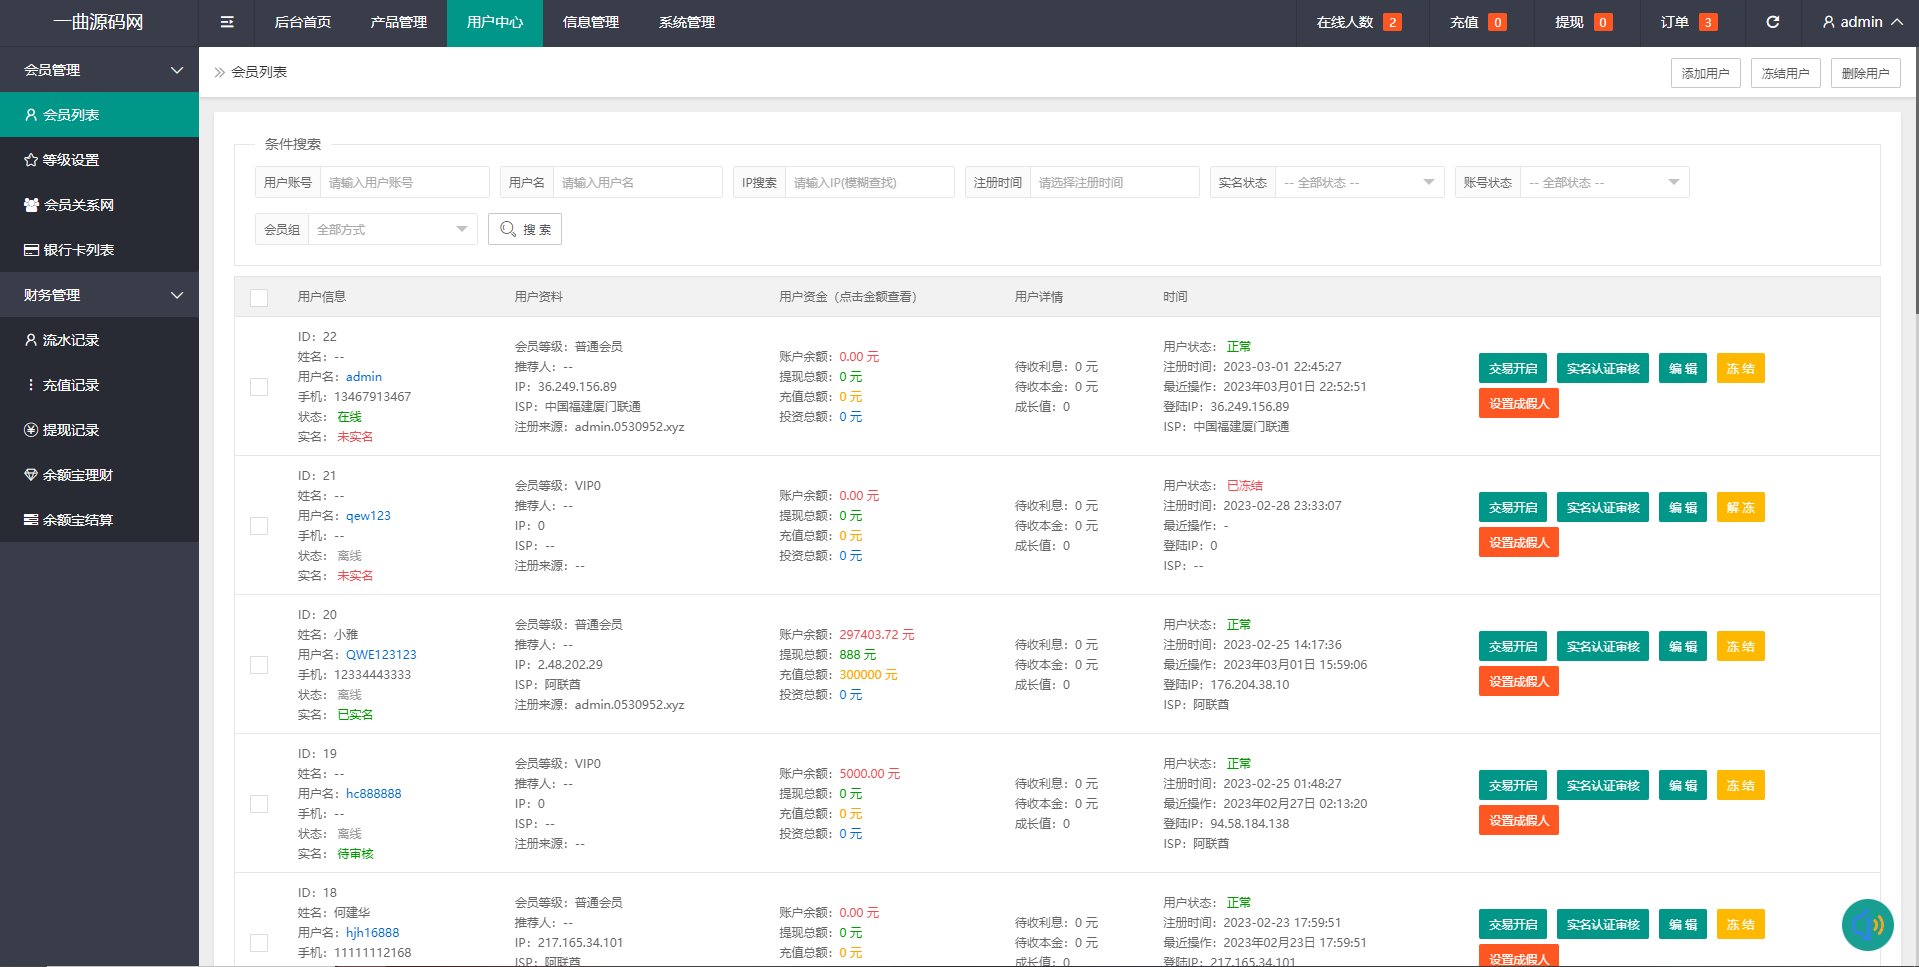Open the 产品管理 menu tab
The height and width of the screenshot is (967, 1919).
(x=397, y=22)
